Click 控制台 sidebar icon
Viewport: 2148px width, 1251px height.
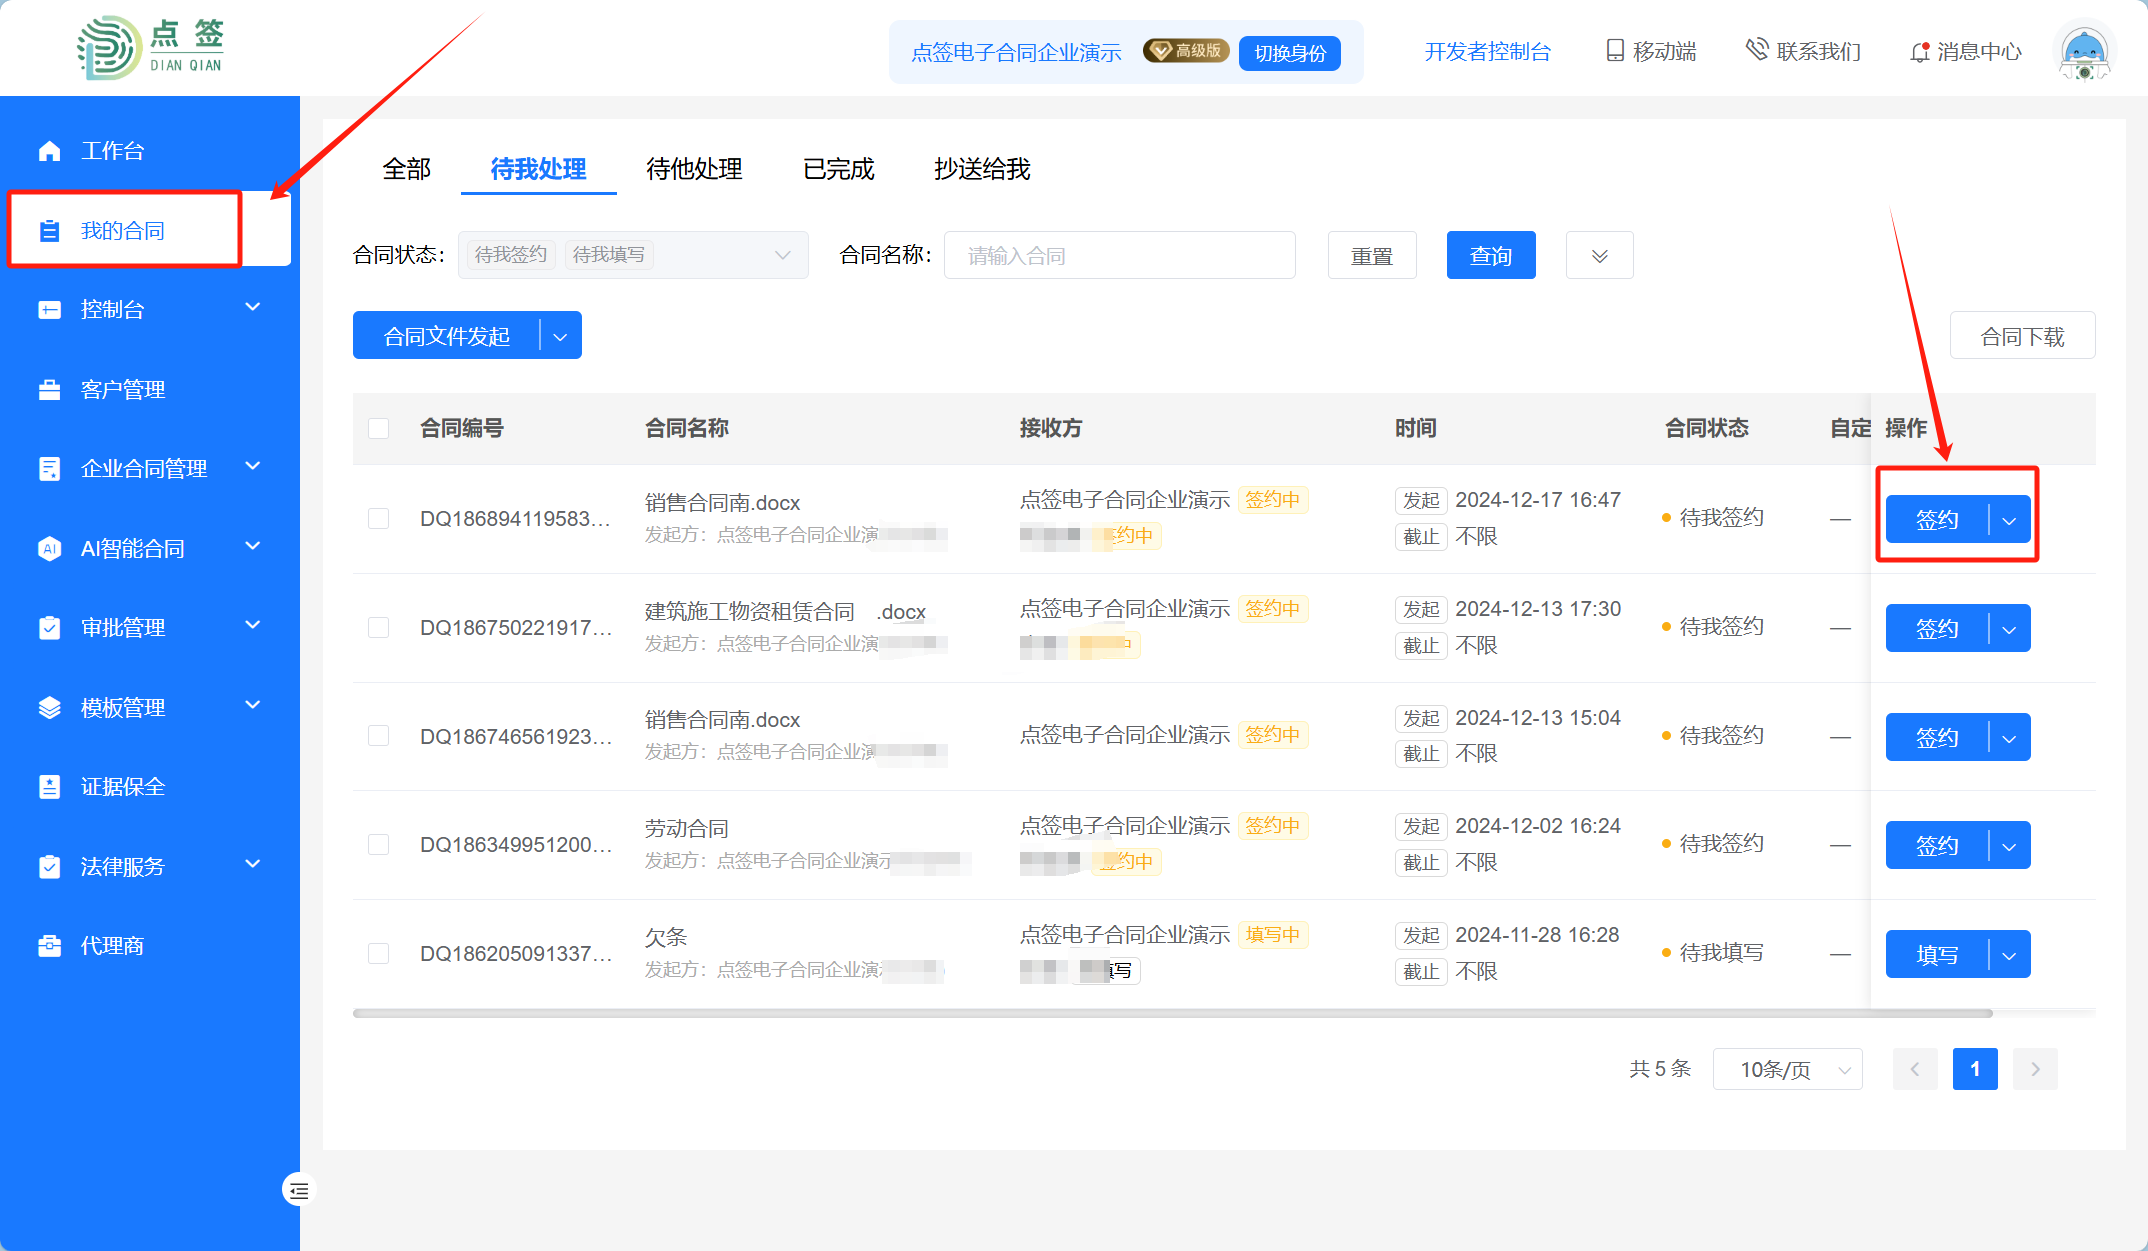tap(49, 310)
